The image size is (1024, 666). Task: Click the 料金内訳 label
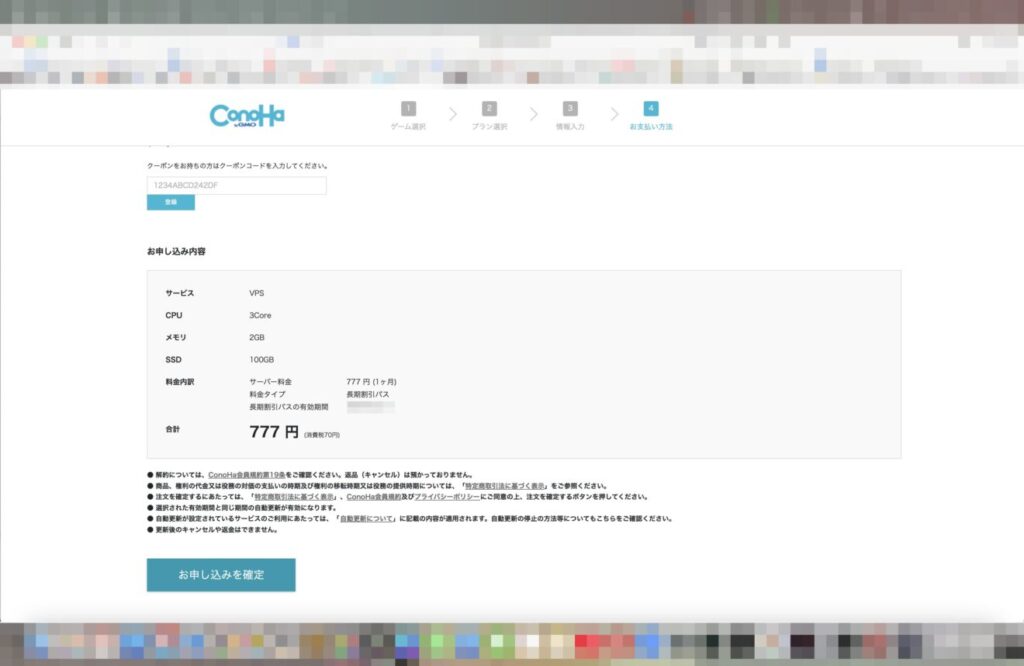tap(180, 382)
